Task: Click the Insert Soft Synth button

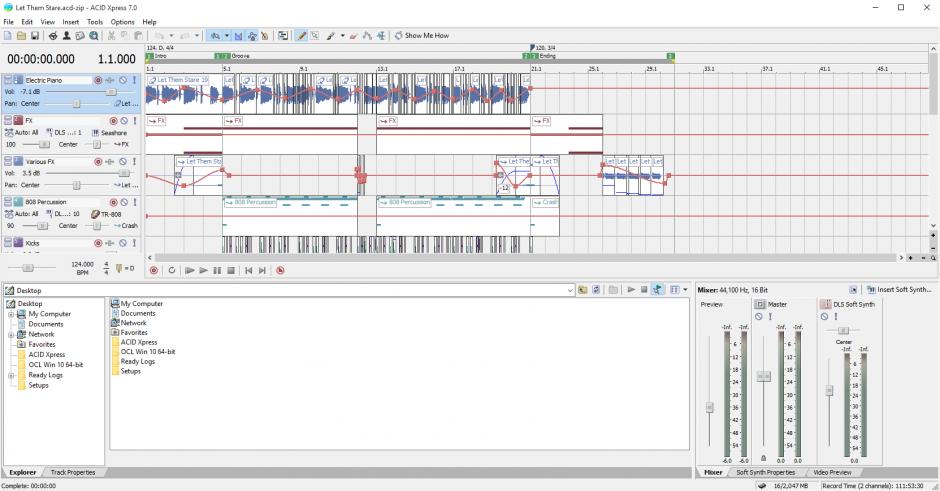Action: point(899,290)
